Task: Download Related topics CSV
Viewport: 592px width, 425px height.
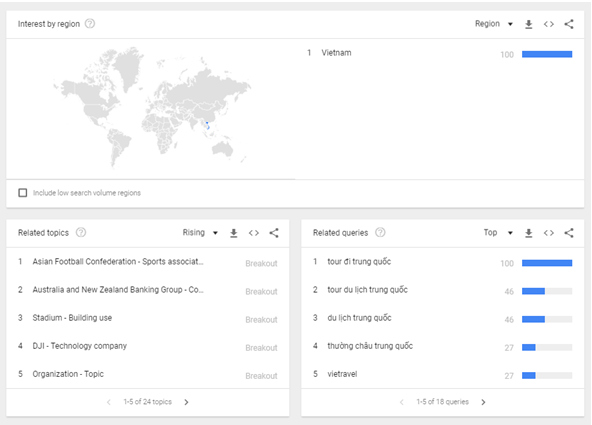Action: (x=234, y=233)
